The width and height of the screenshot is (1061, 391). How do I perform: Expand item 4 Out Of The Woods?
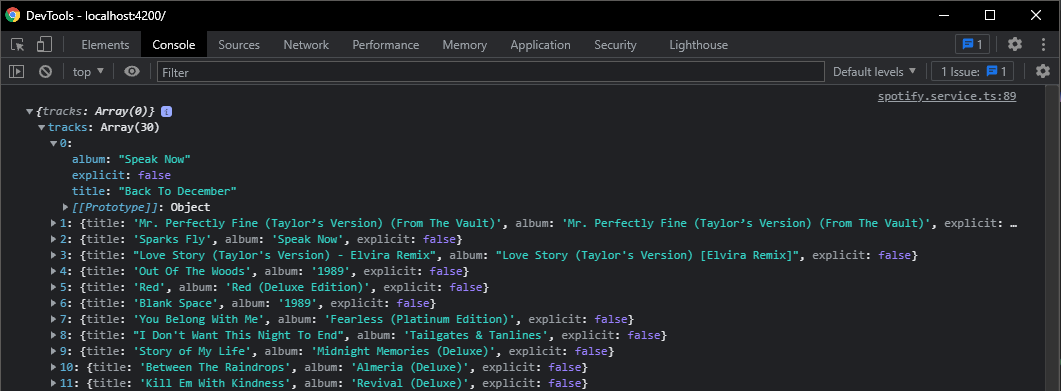[x=53, y=271]
